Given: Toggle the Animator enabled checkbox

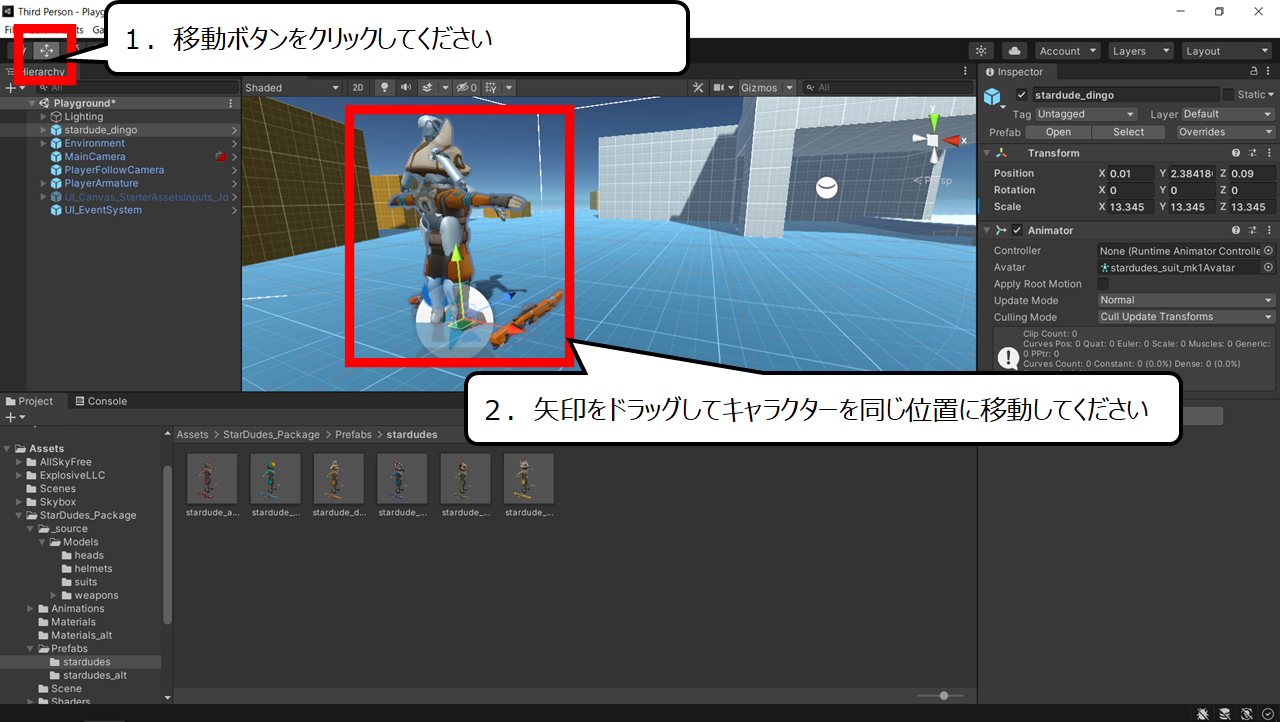Looking at the screenshot, I should tap(1017, 230).
